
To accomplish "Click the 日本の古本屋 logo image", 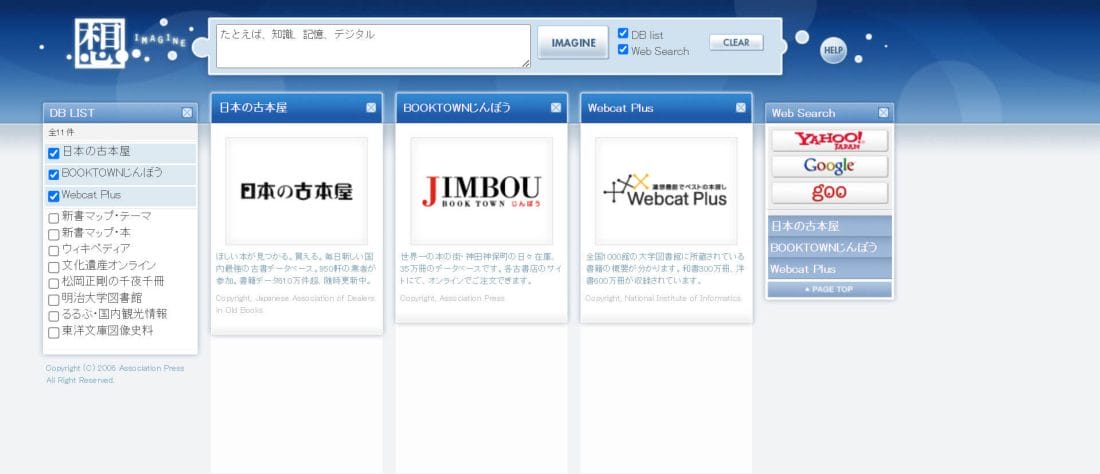I will click(x=297, y=191).
